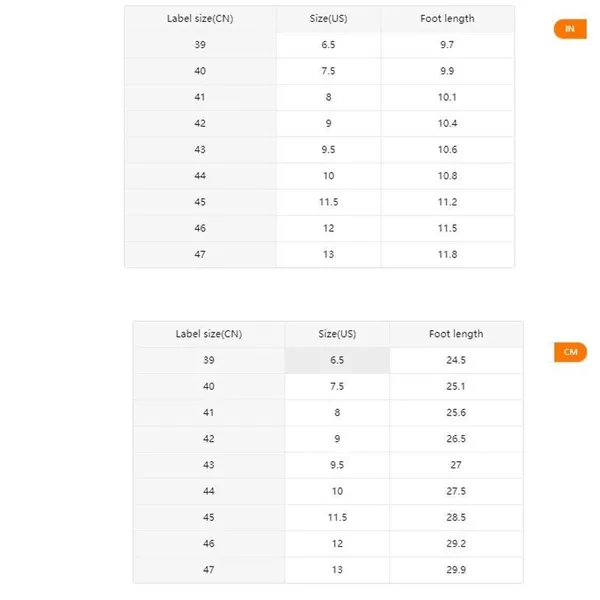Click the 27 foot length cell
600x600 pixels.
pos(456,465)
